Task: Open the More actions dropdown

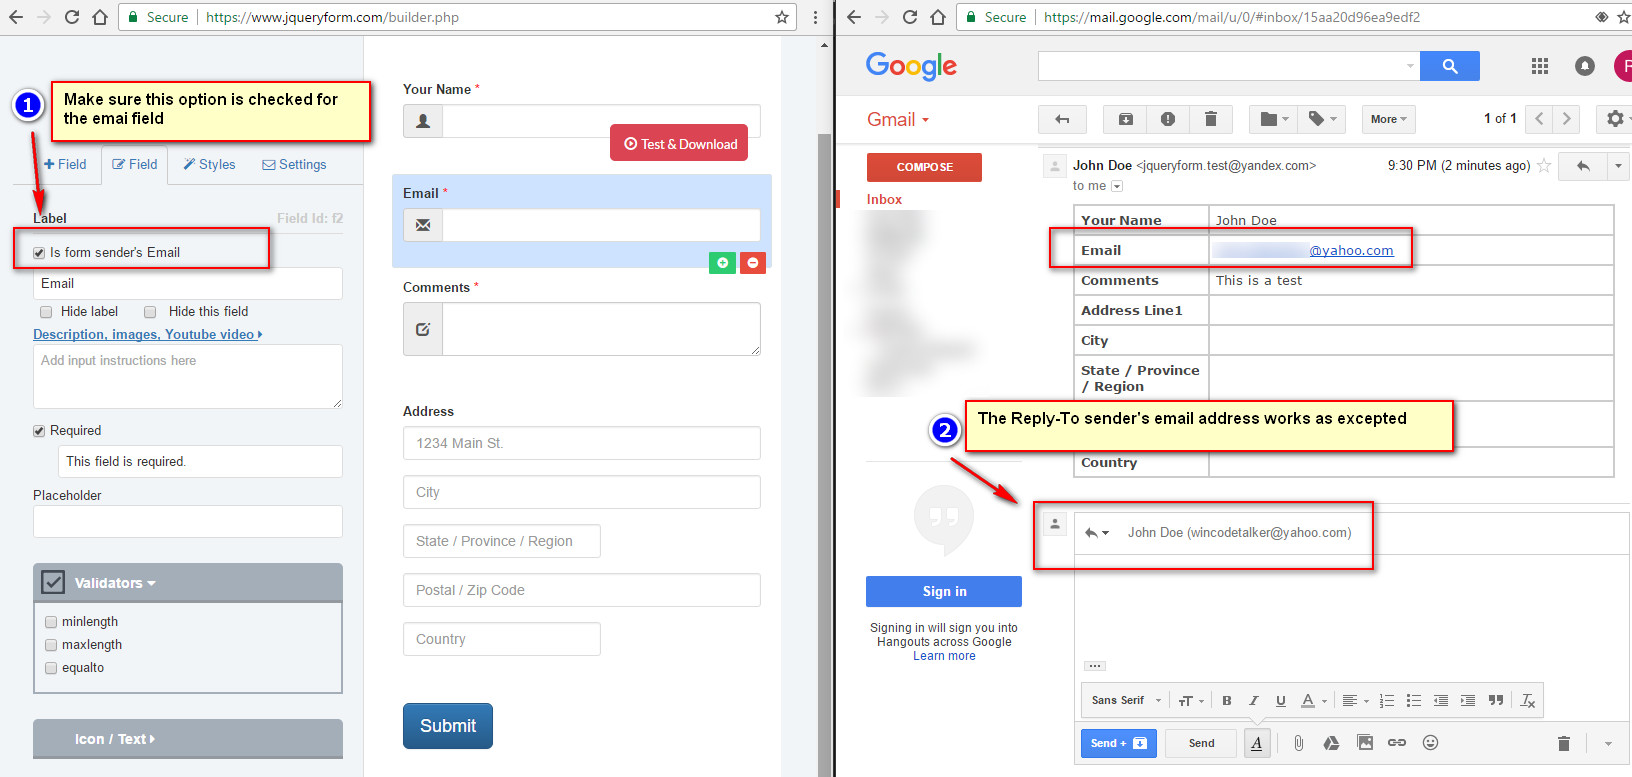Action: [x=1389, y=119]
